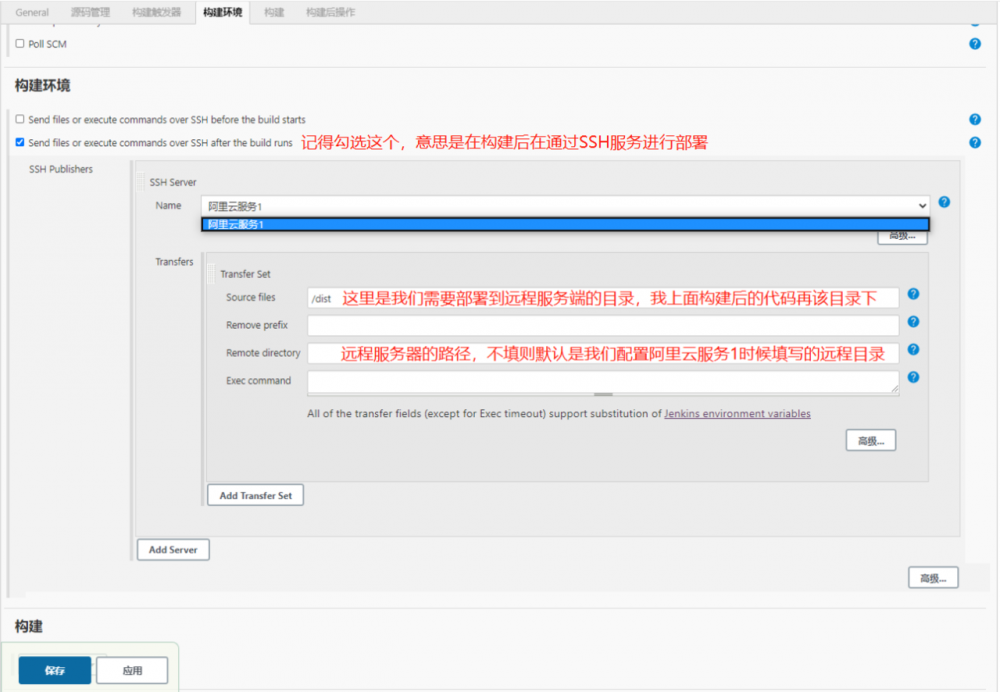Screen dimensions: 1000x692
Task: Click the 保存 save button
Action: coord(54,670)
